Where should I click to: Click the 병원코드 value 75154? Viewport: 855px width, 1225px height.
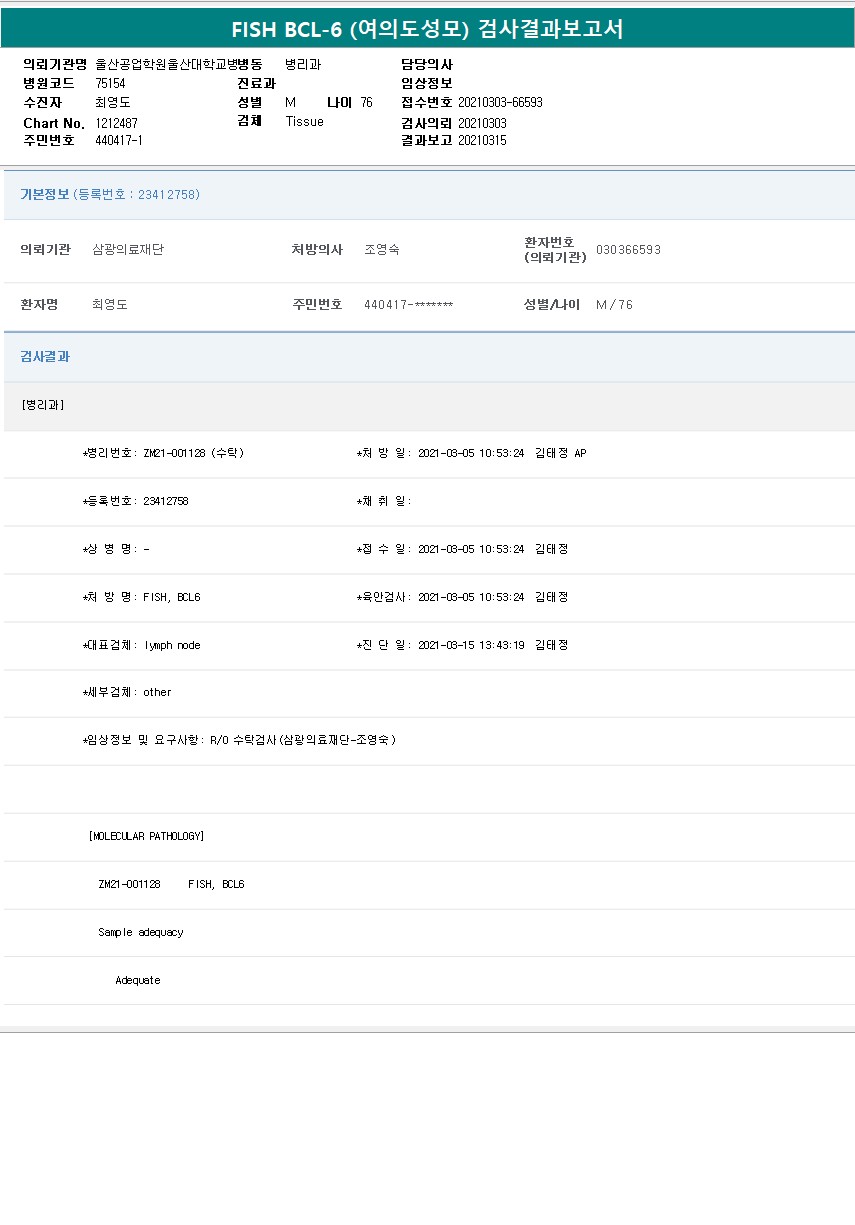[x=110, y=84]
